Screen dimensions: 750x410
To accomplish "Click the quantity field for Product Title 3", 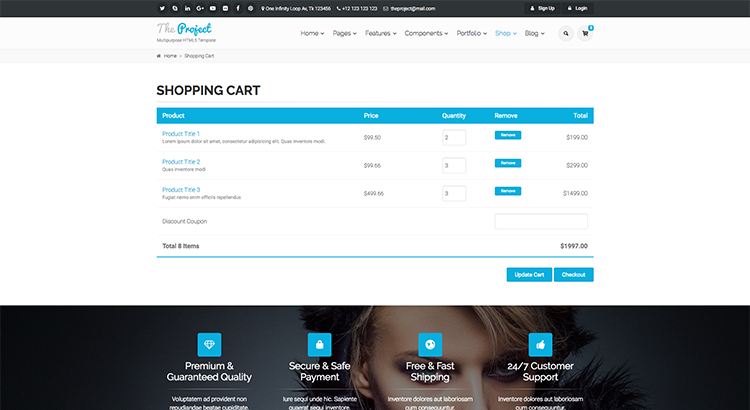I will (453, 193).
